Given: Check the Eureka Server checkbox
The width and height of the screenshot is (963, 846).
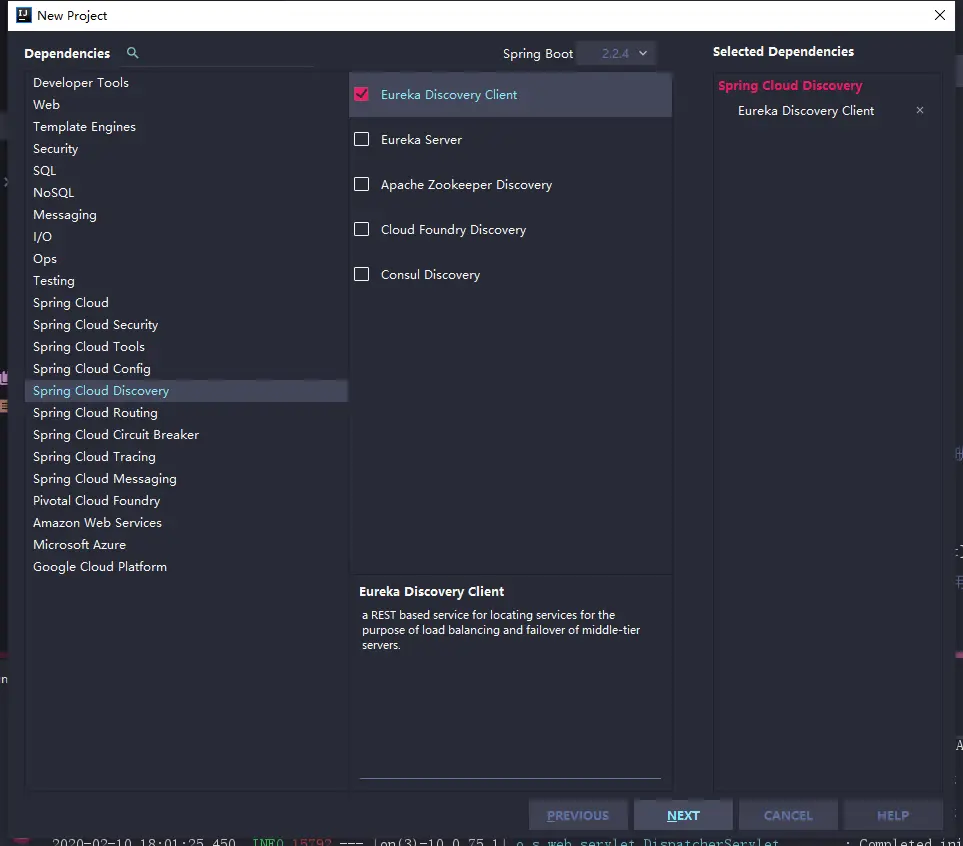Looking at the screenshot, I should 362,139.
